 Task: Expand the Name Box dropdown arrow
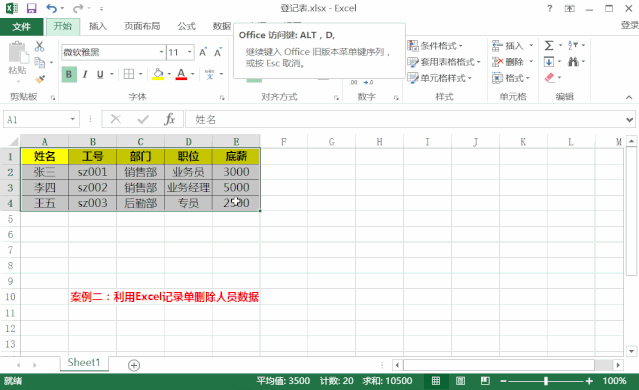click(72, 119)
